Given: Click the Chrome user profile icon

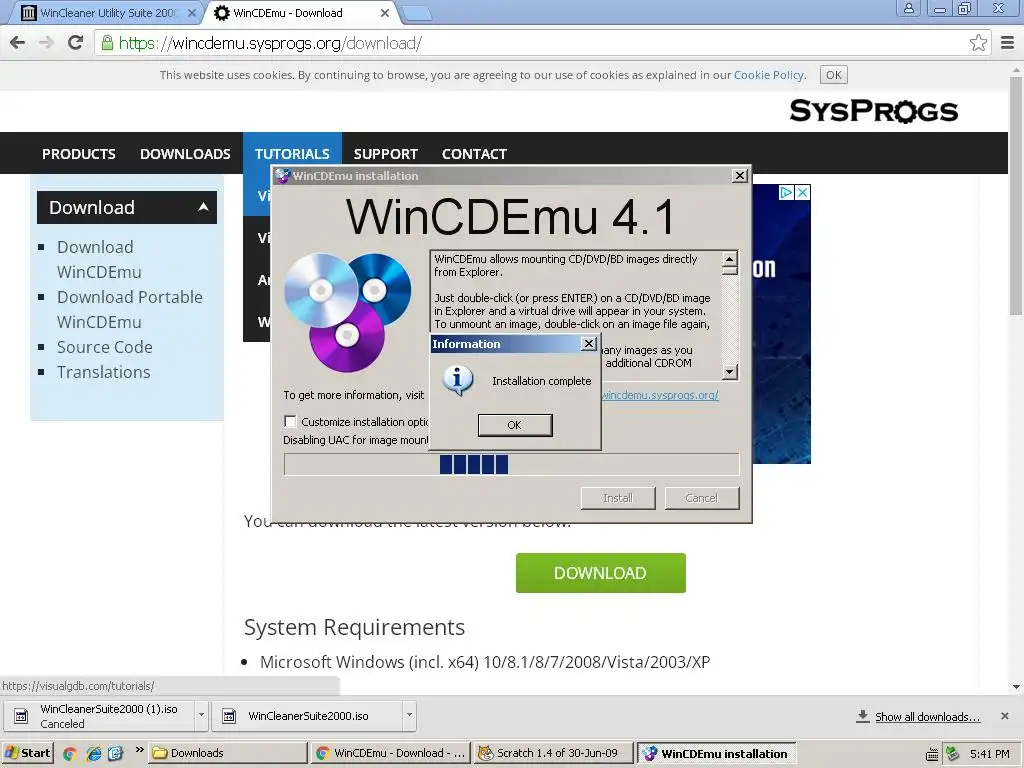Looking at the screenshot, I should point(908,8).
